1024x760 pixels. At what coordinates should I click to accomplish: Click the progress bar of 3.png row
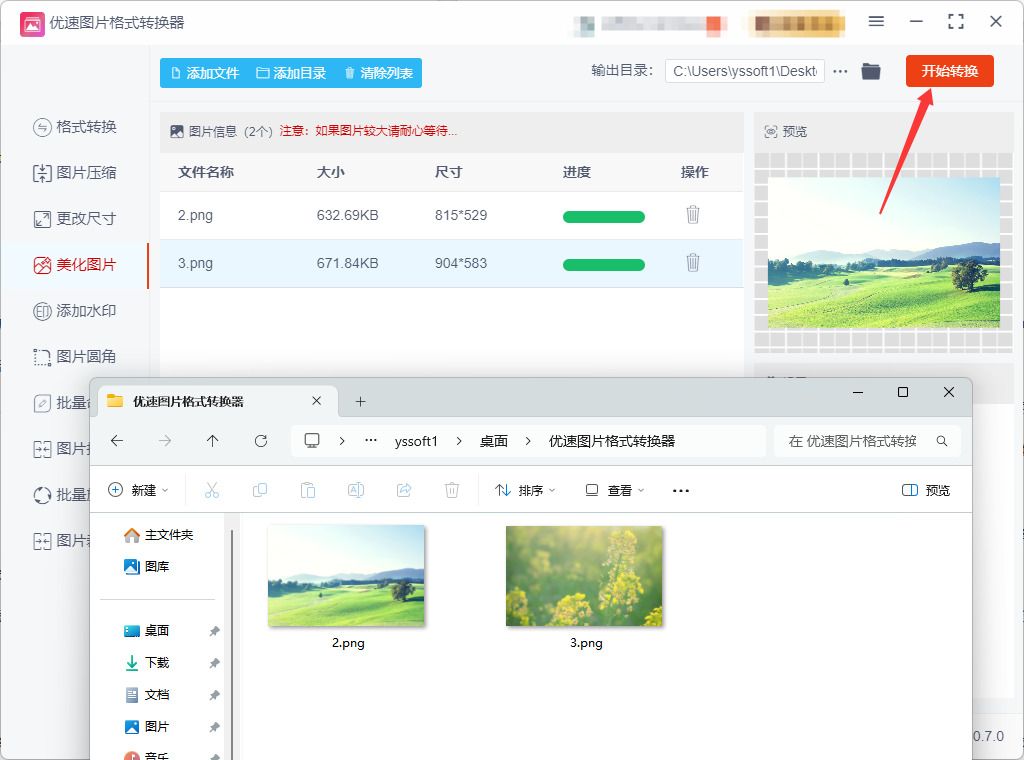pos(604,264)
